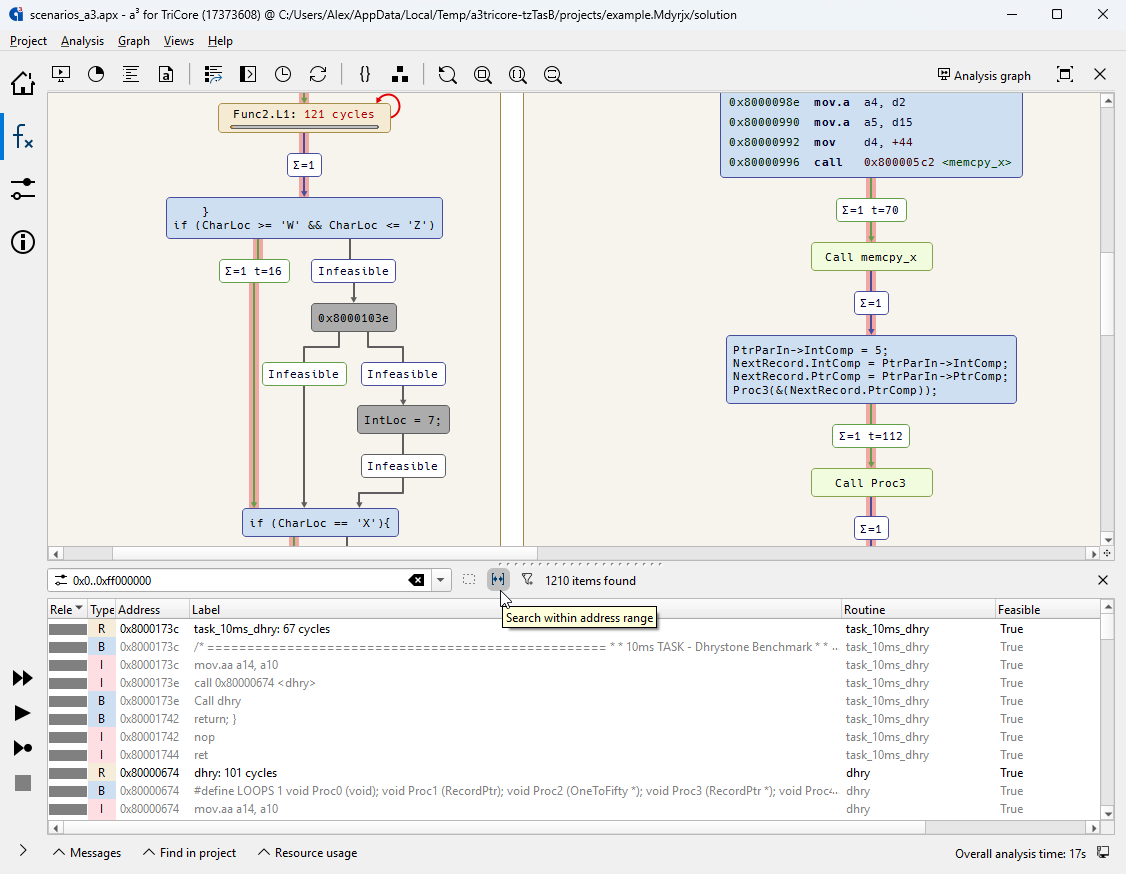Open the settings sliders icon in sidebar
Screen dimensions: 1126x874
tap(23, 189)
